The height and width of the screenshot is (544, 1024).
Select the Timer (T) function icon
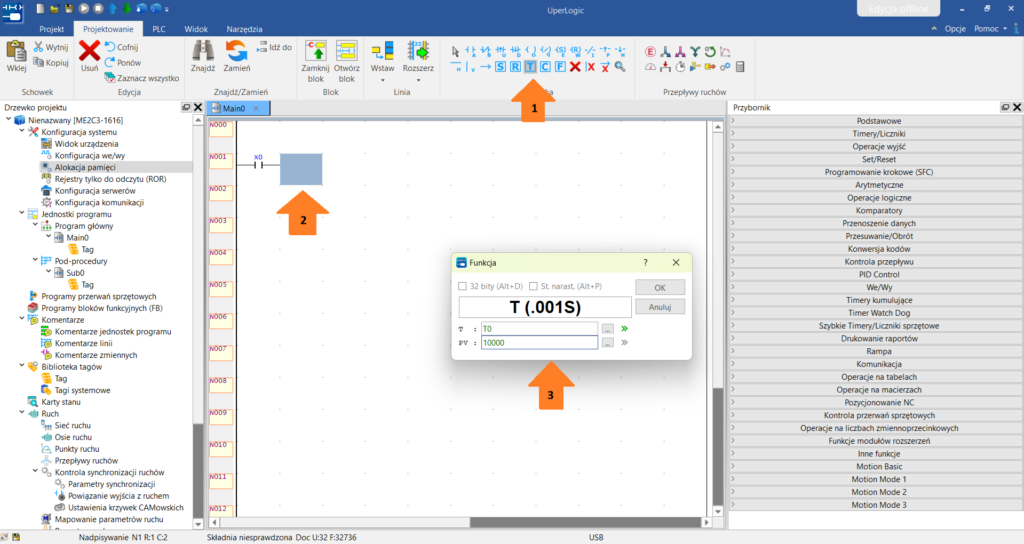530,67
